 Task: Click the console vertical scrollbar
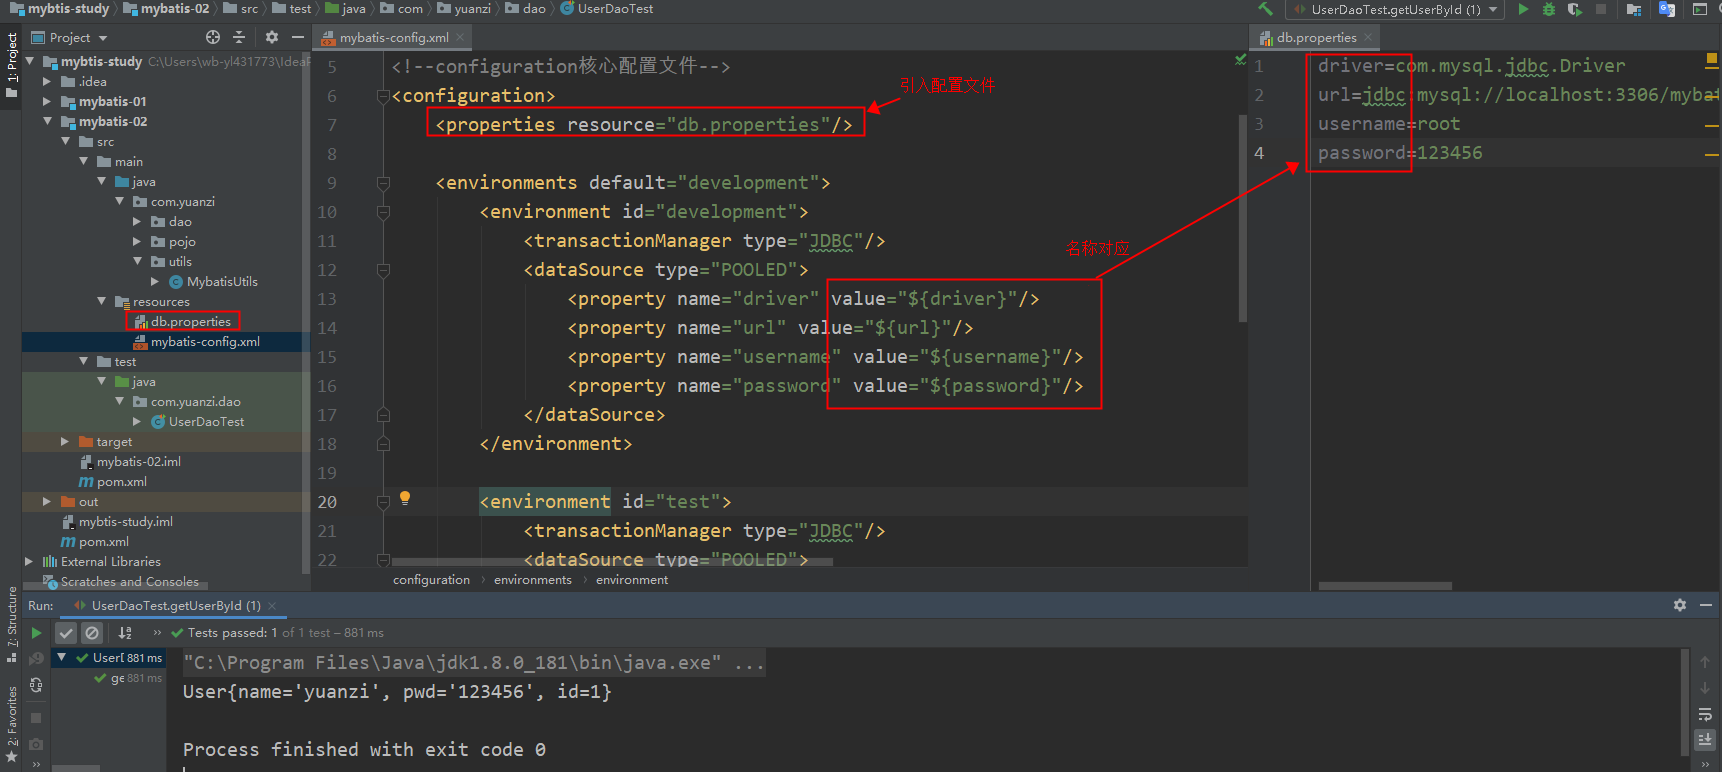coord(1687,703)
